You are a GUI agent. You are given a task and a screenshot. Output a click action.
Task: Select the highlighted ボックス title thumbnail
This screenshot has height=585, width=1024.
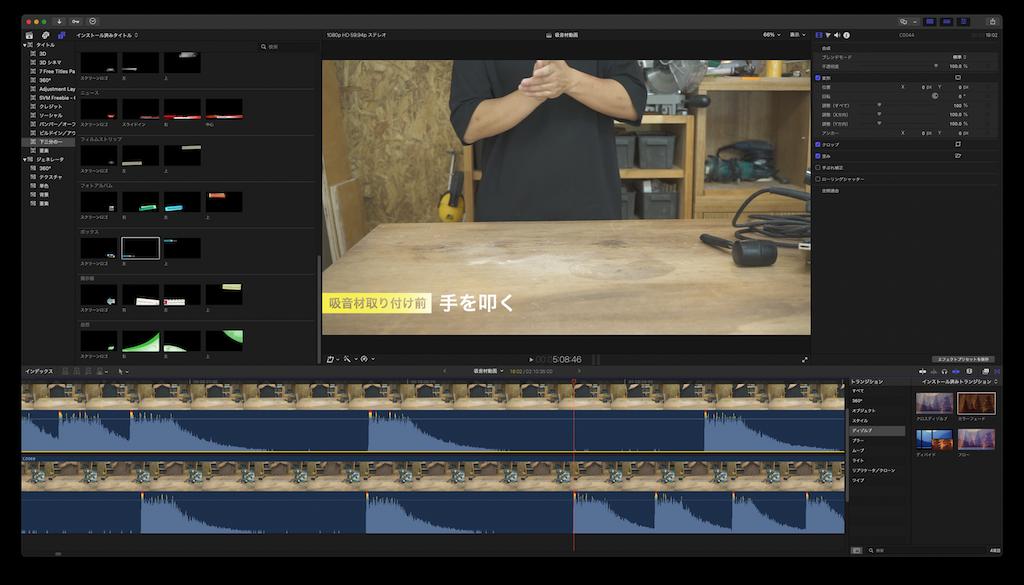click(140, 248)
